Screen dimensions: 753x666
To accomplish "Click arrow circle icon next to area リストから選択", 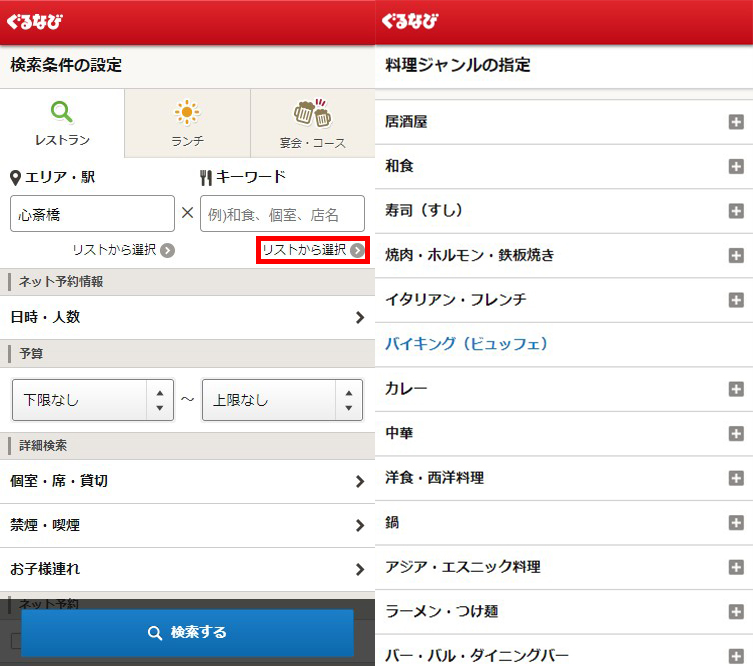I will (168, 251).
